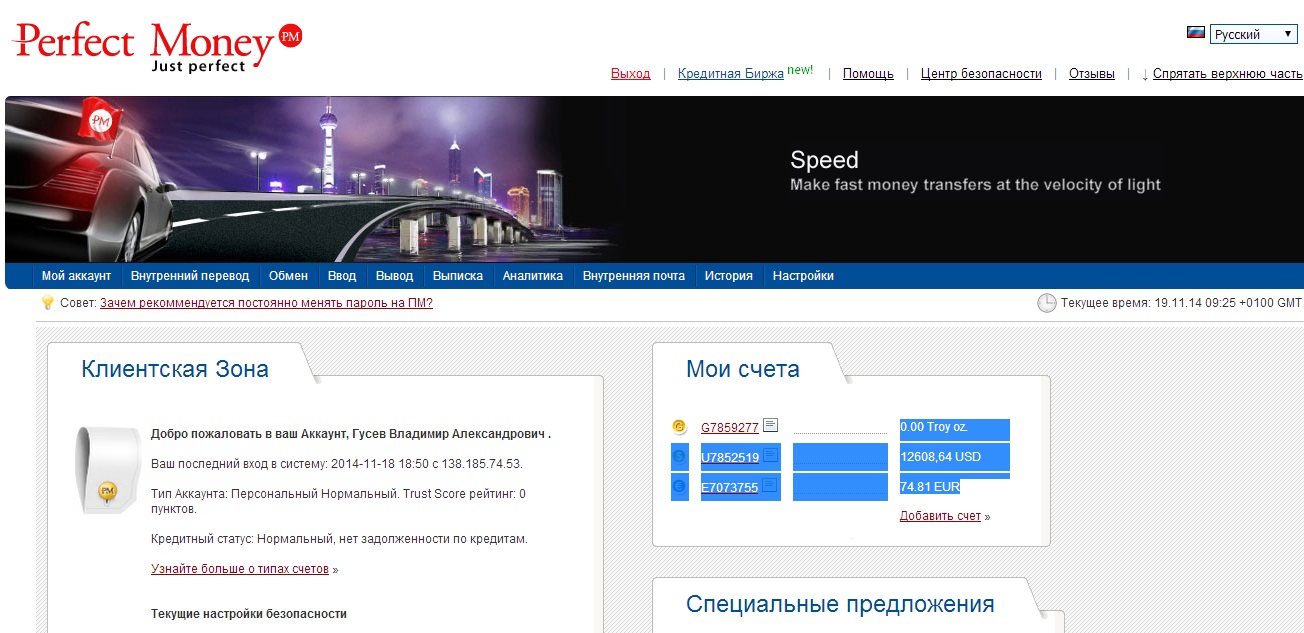Click the 0.00 Troy oz. balance
Screen dimensions: 1304x633
coord(934,427)
